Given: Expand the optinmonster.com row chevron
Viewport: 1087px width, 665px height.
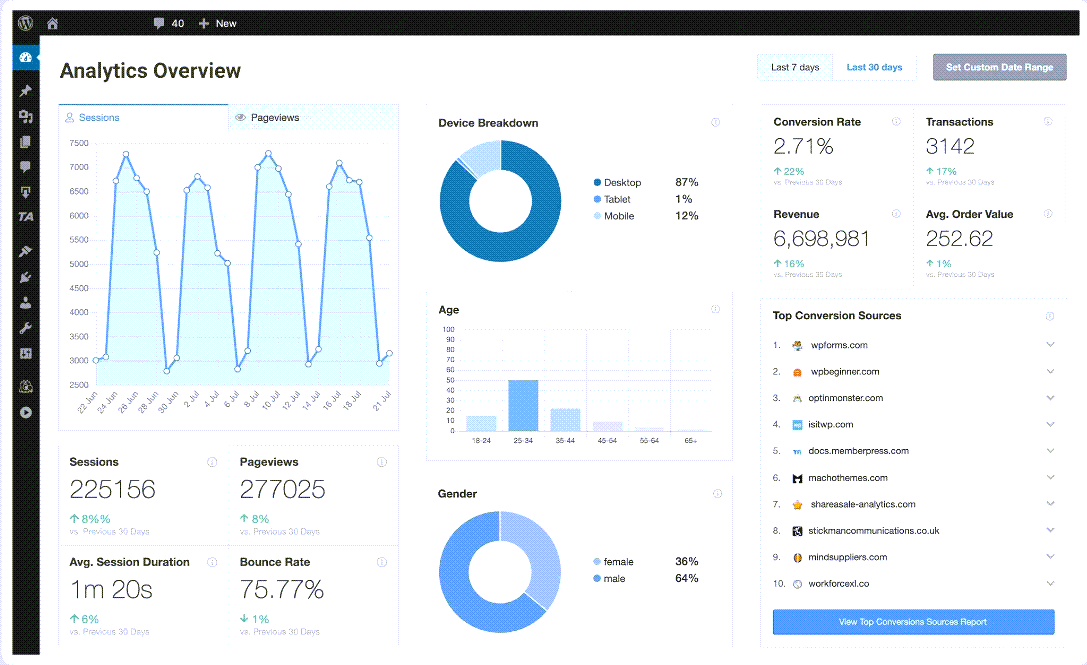Looking at the screenshot, I should coord(1050,398).
